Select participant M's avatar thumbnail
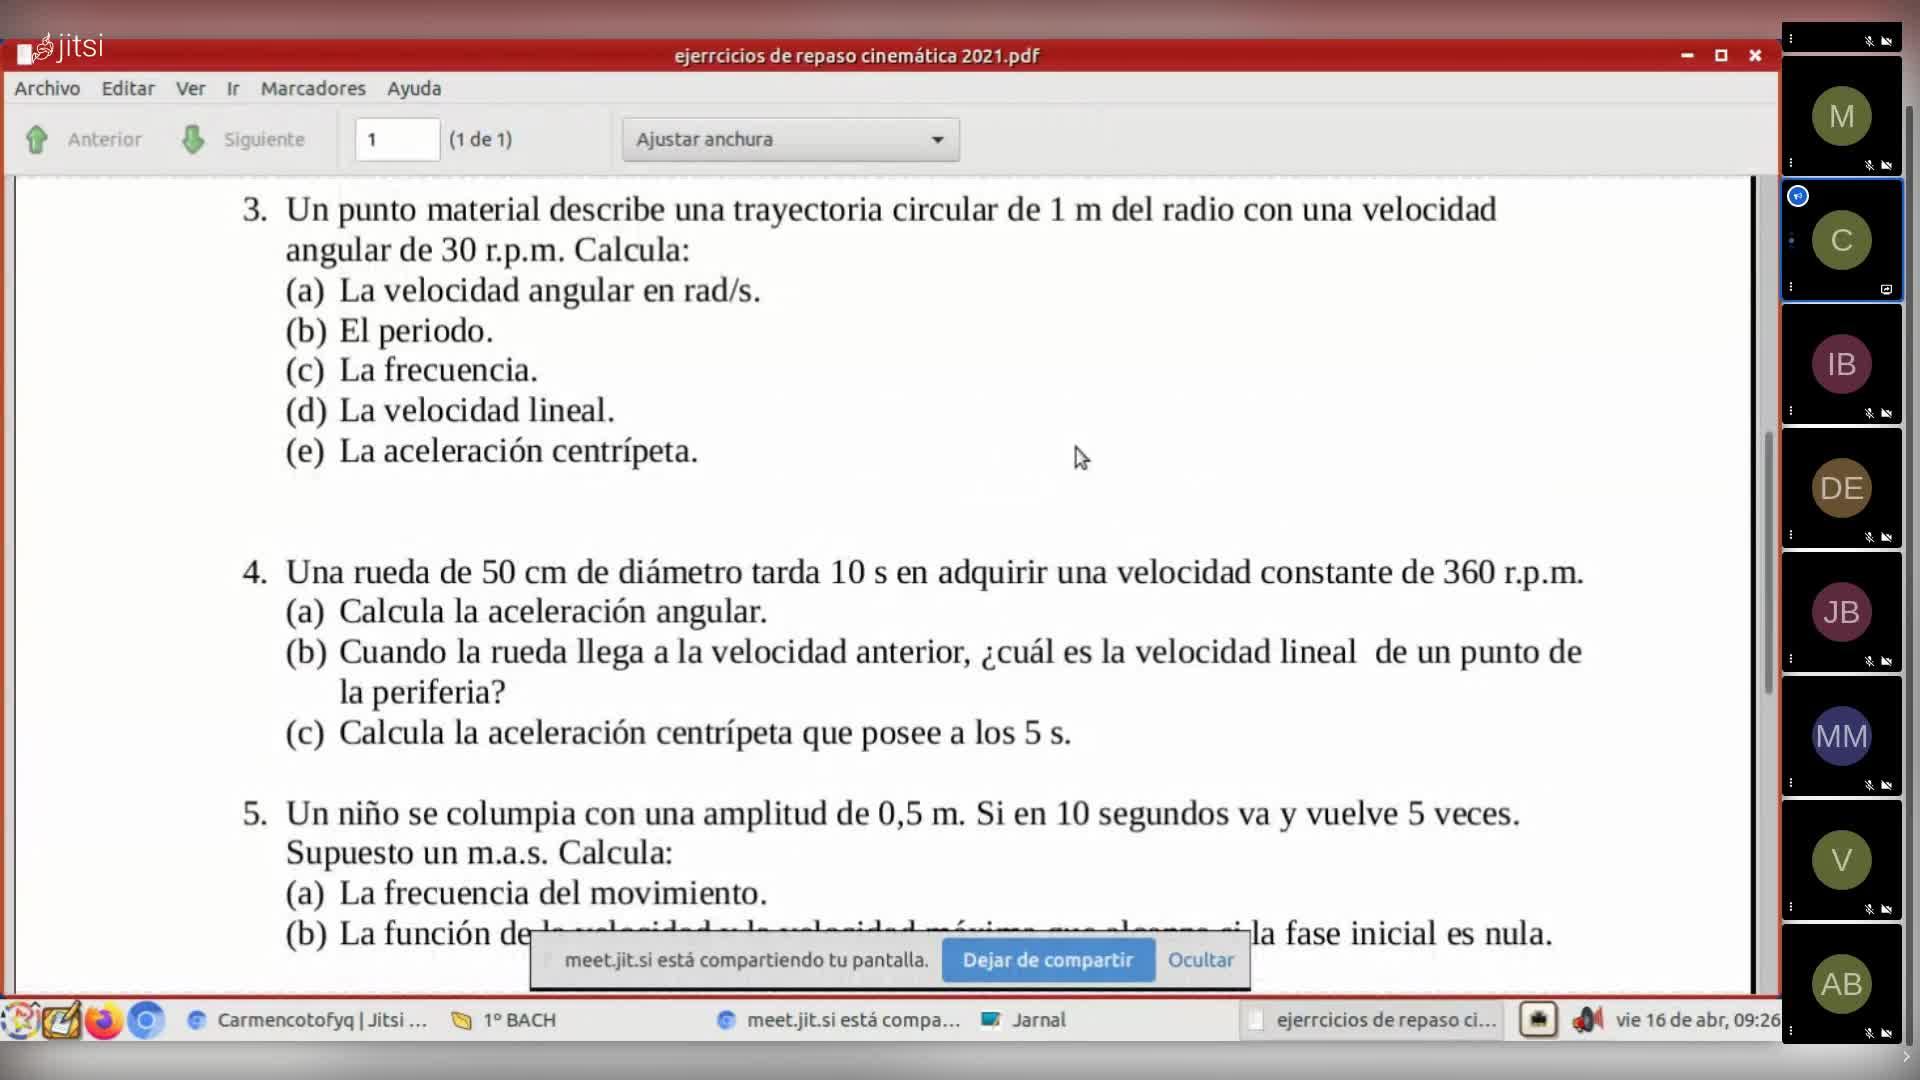 click(x=1841, y=117)
